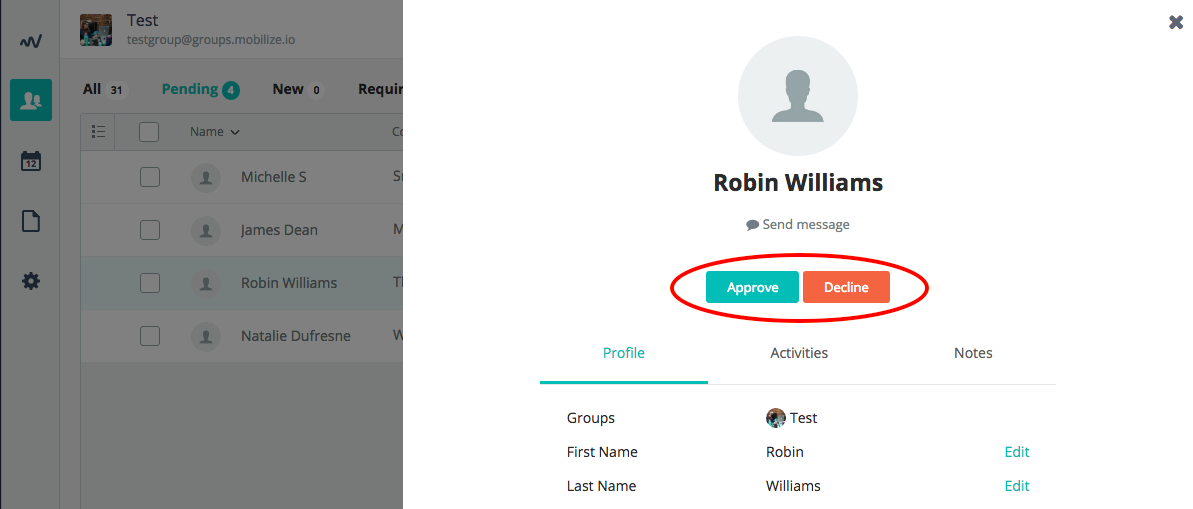Click the Test group avatar in header

click(x=97, y=30)
